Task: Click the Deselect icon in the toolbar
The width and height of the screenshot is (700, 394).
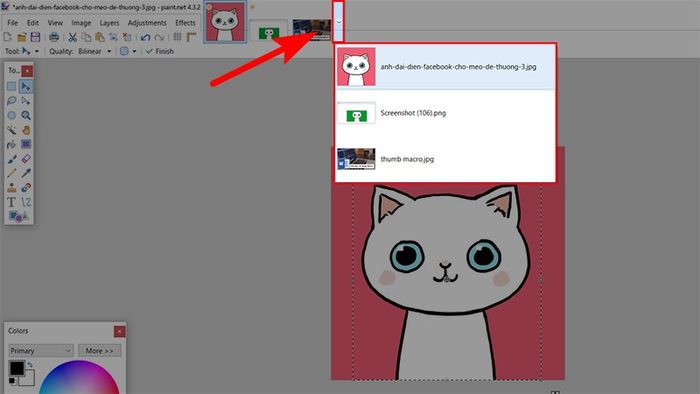Action: pos(127,37)
